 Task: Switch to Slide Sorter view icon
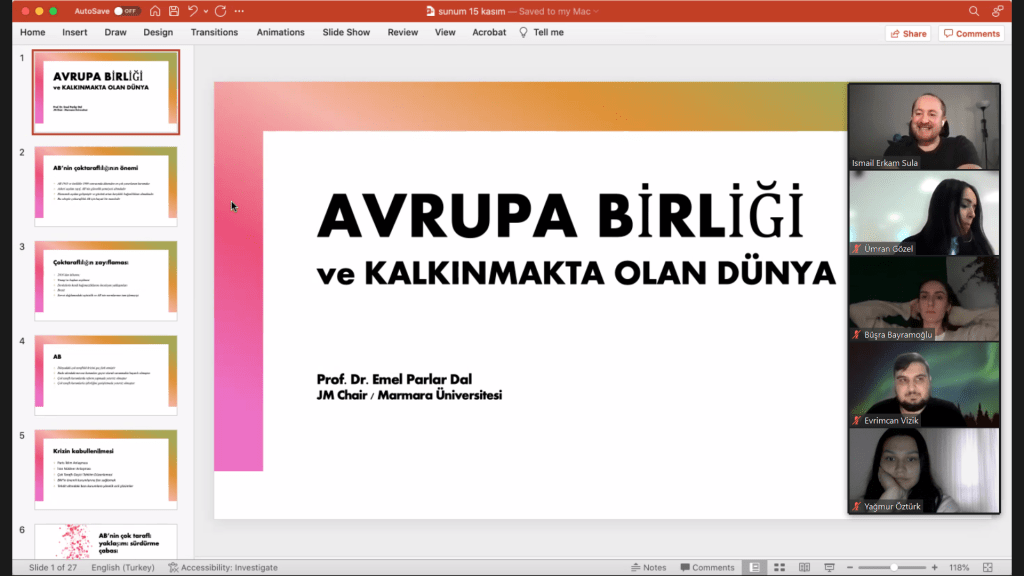tap(779, 567)
